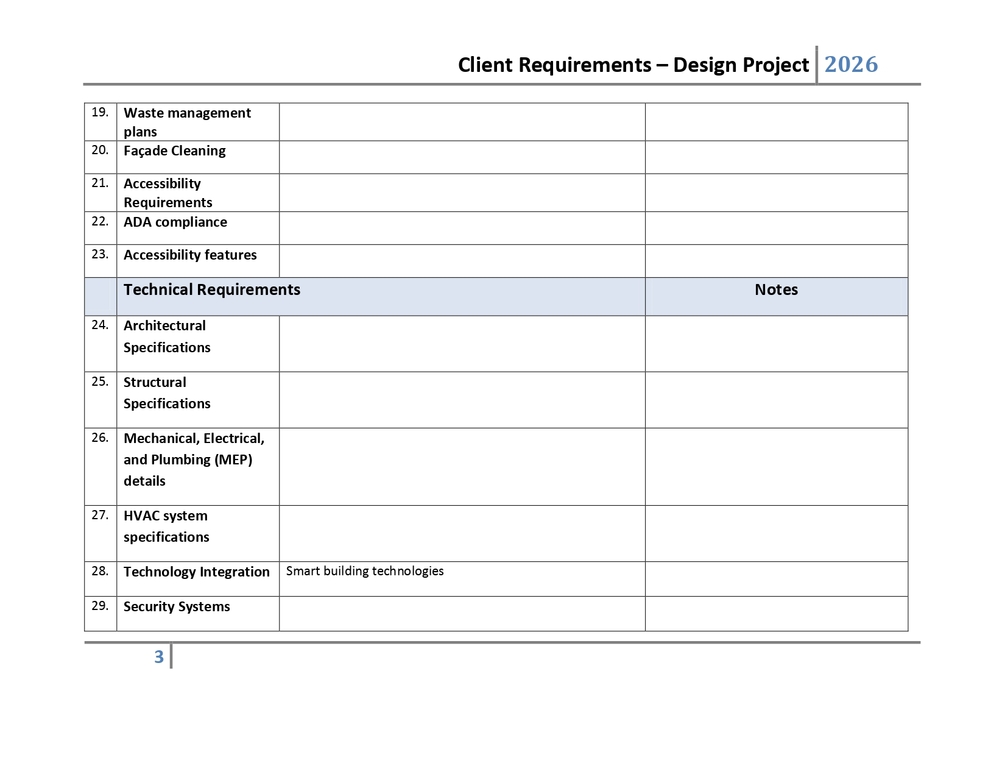Select the 'Structural Specifications' cell
The image size is (1005, 777).
198,400
